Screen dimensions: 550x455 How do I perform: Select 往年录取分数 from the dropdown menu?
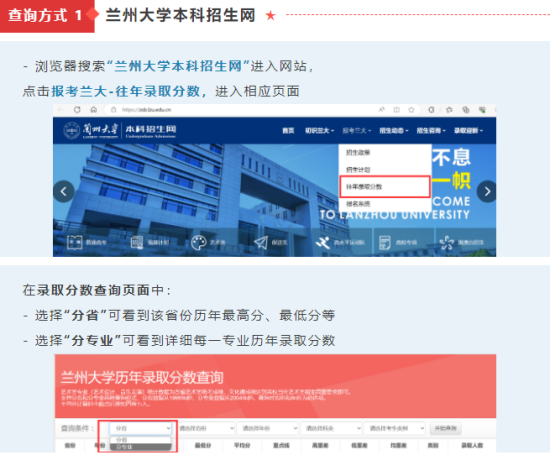(385, 187)
